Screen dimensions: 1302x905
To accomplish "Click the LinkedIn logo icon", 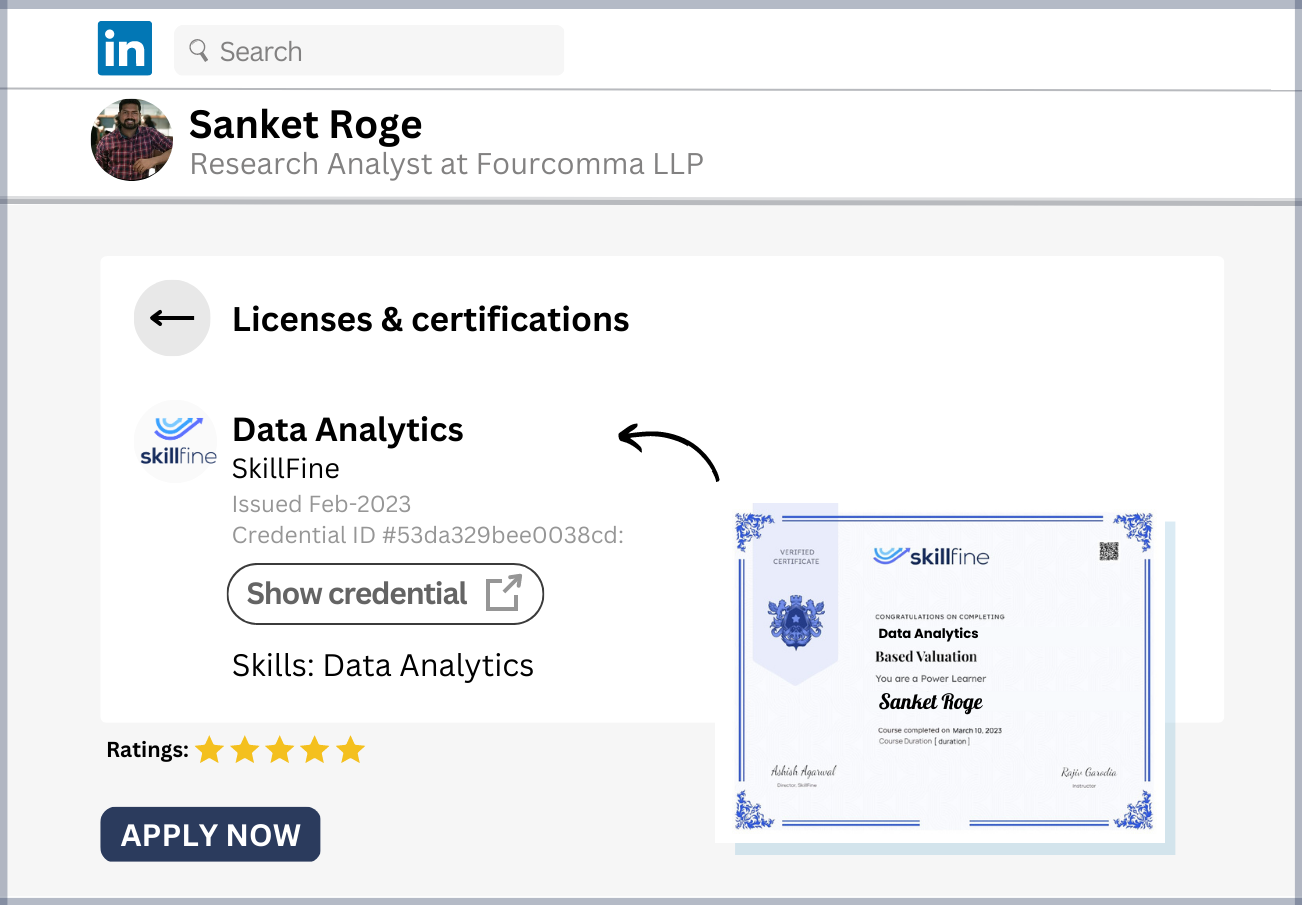I will click(125, 50).
